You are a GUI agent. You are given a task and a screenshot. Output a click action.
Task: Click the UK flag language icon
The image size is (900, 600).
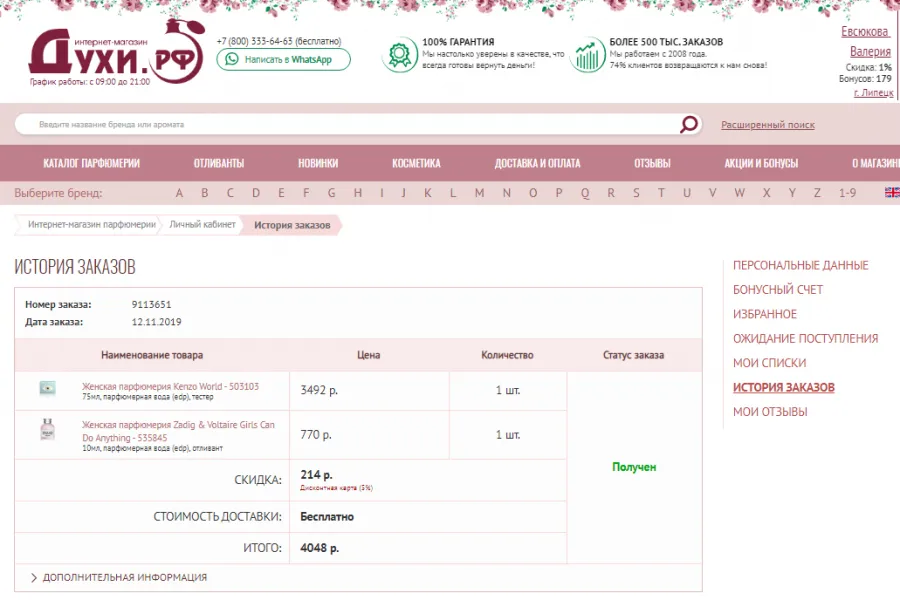pos(892,192)
